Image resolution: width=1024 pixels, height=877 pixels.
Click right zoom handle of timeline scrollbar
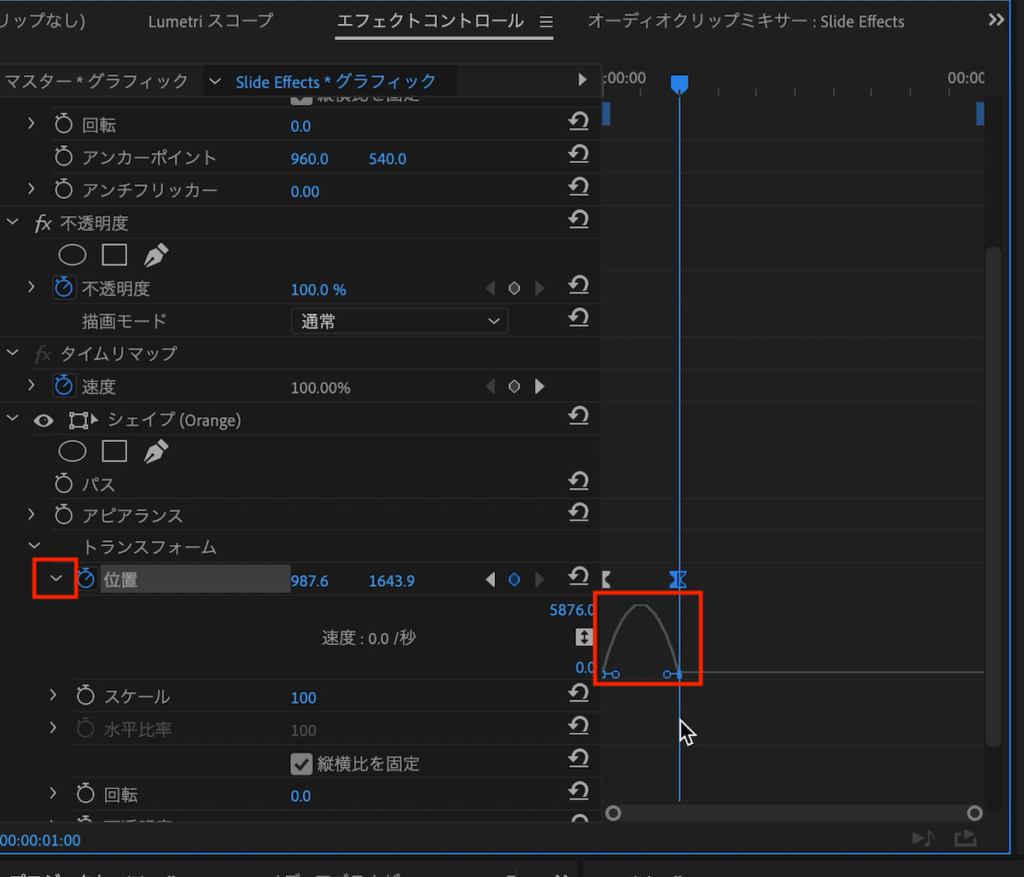click(974, 813)
